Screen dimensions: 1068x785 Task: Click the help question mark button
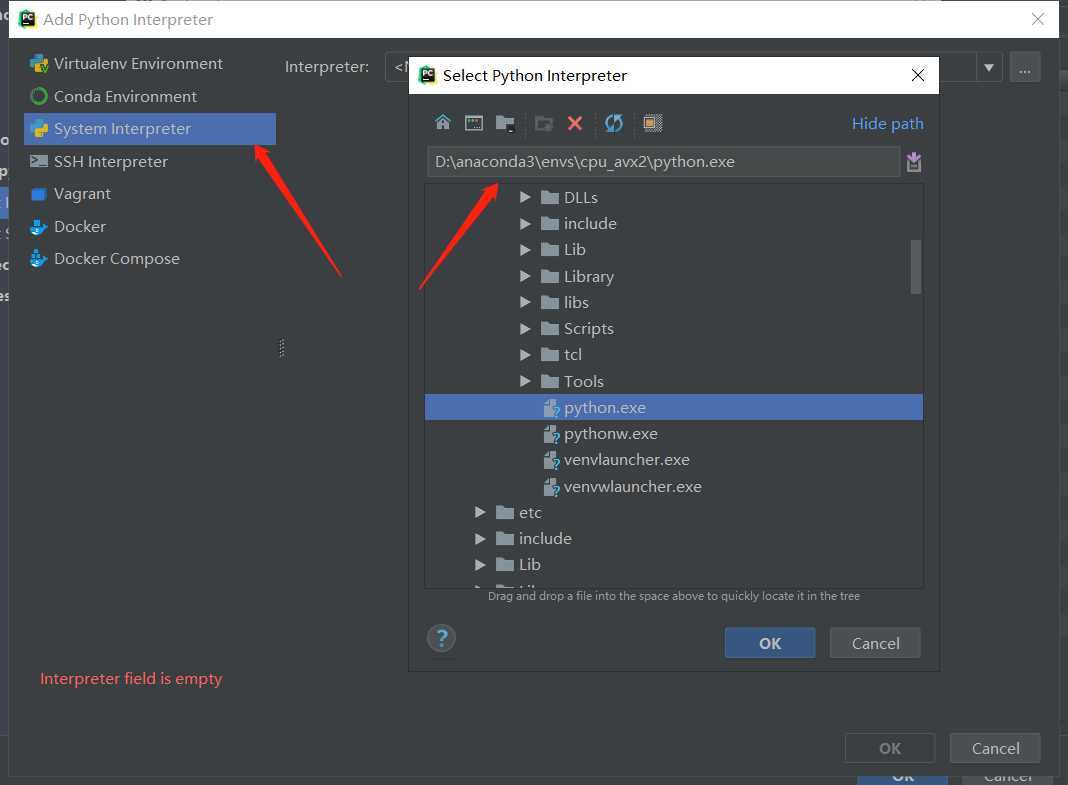441,639
